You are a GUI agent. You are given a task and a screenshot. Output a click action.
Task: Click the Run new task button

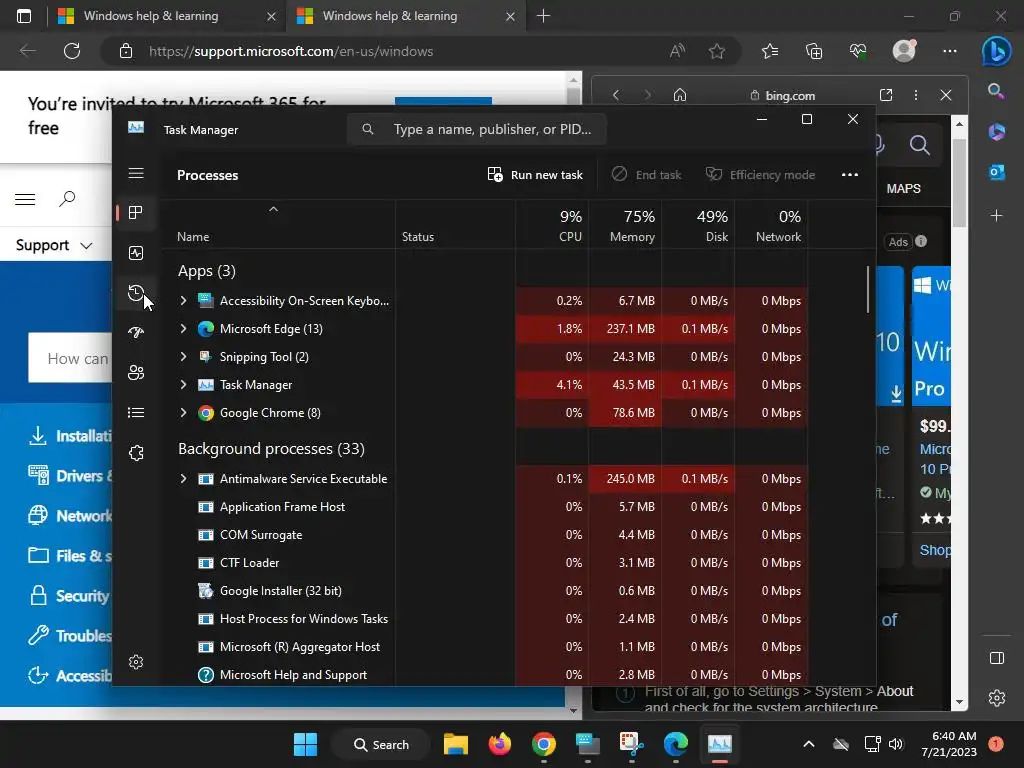tap(535, 174)
